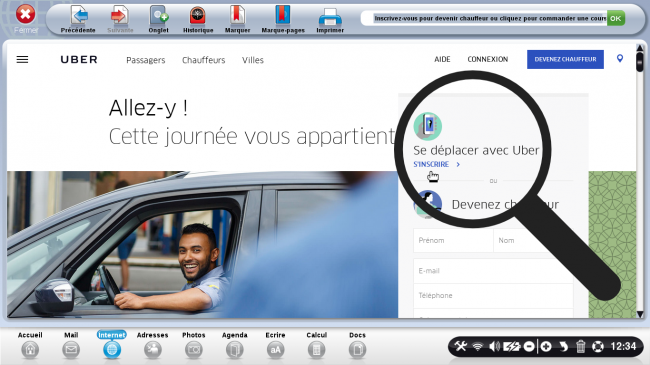Open the Historique browsing history
650x365 pixels.
[x=198, y=16]
